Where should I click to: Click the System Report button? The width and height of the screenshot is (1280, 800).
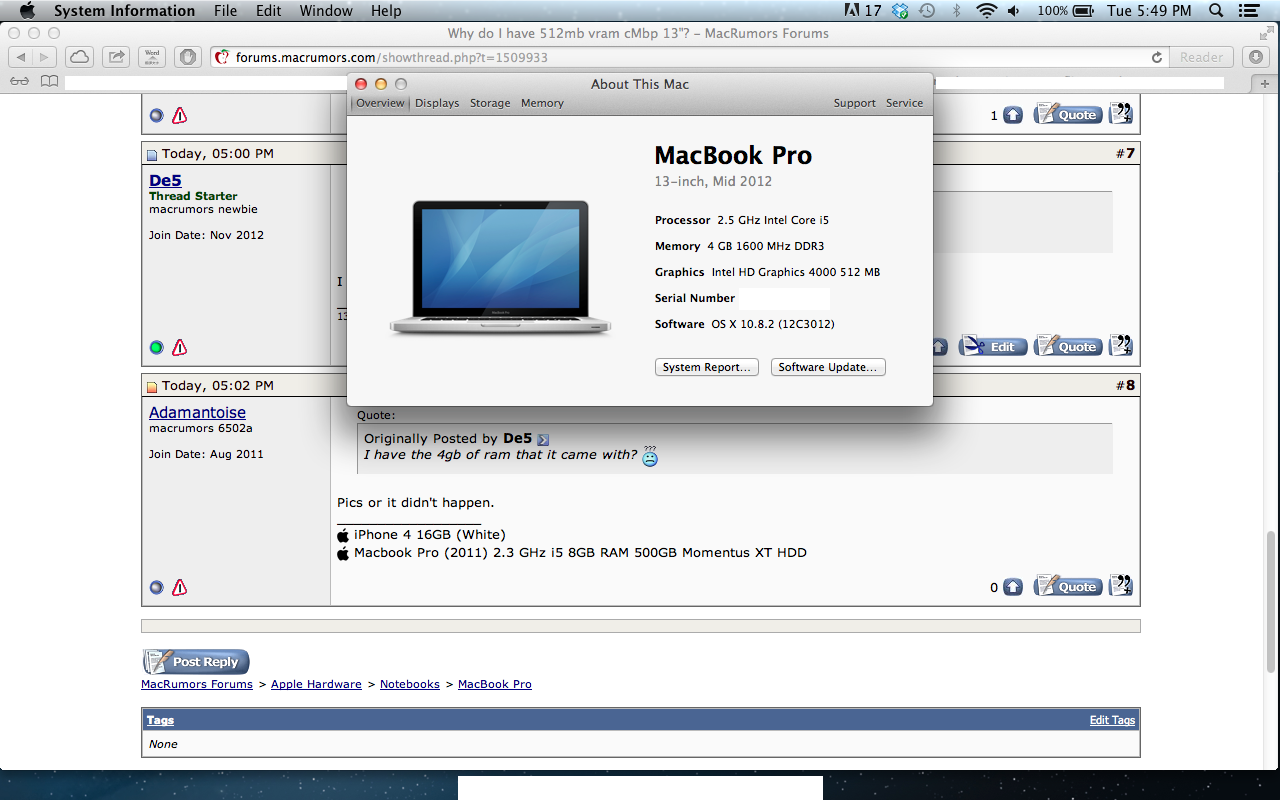707,367
